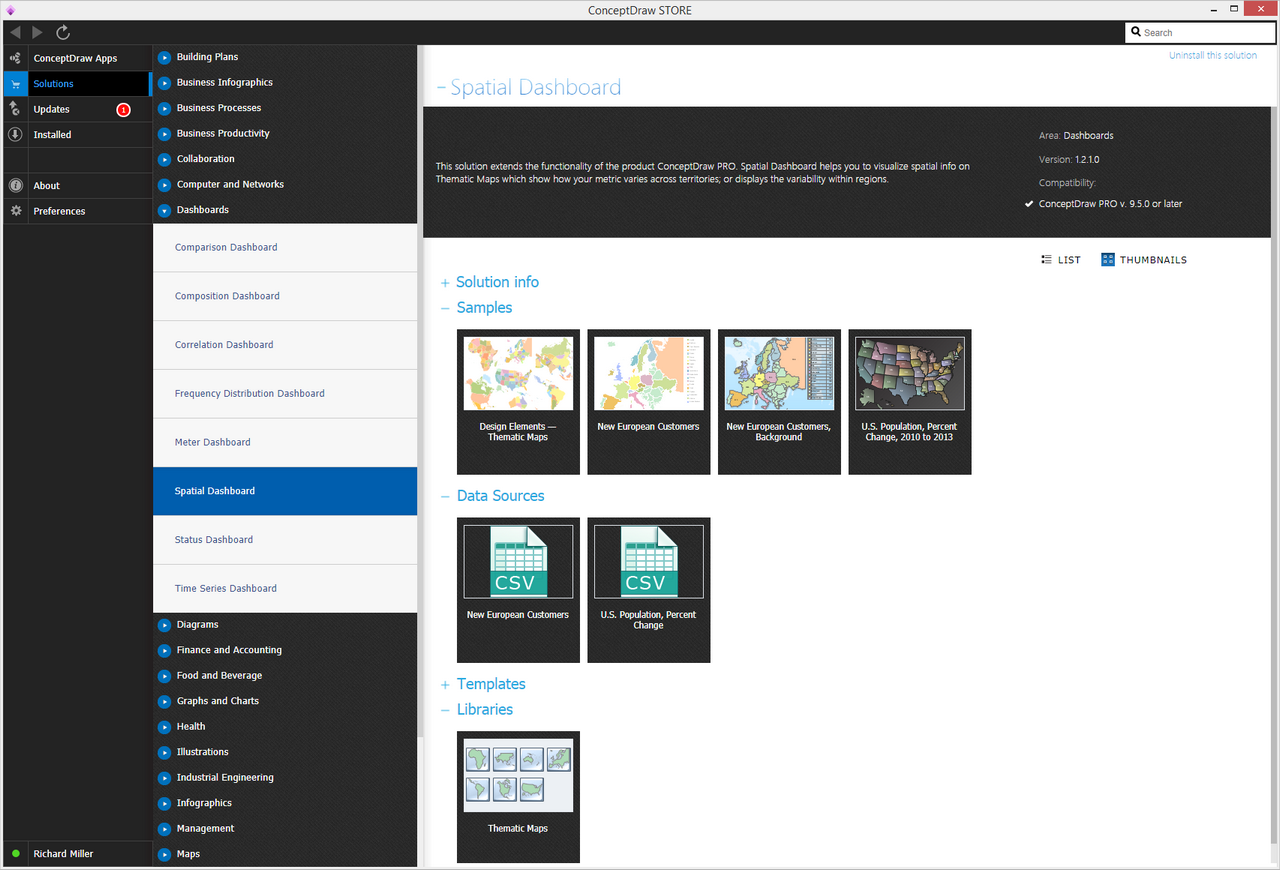
Task: Collapse the Dashboards category
Action: [165, 210]
